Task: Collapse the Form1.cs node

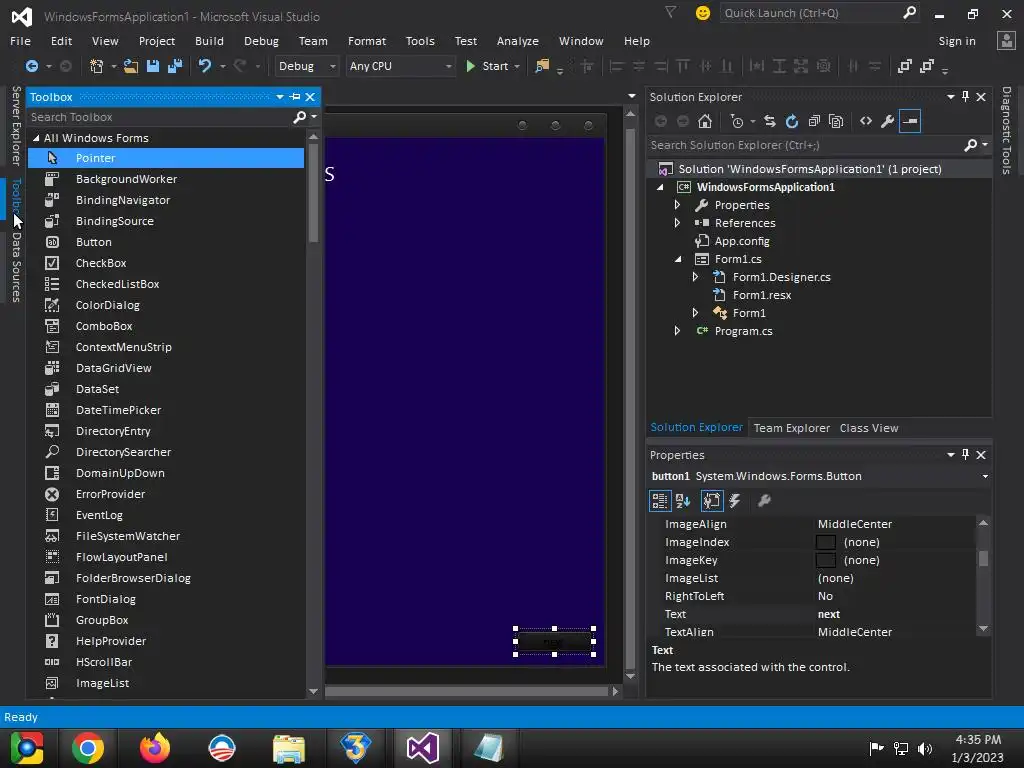Action: pyautogui.click(x=678, y=259)
